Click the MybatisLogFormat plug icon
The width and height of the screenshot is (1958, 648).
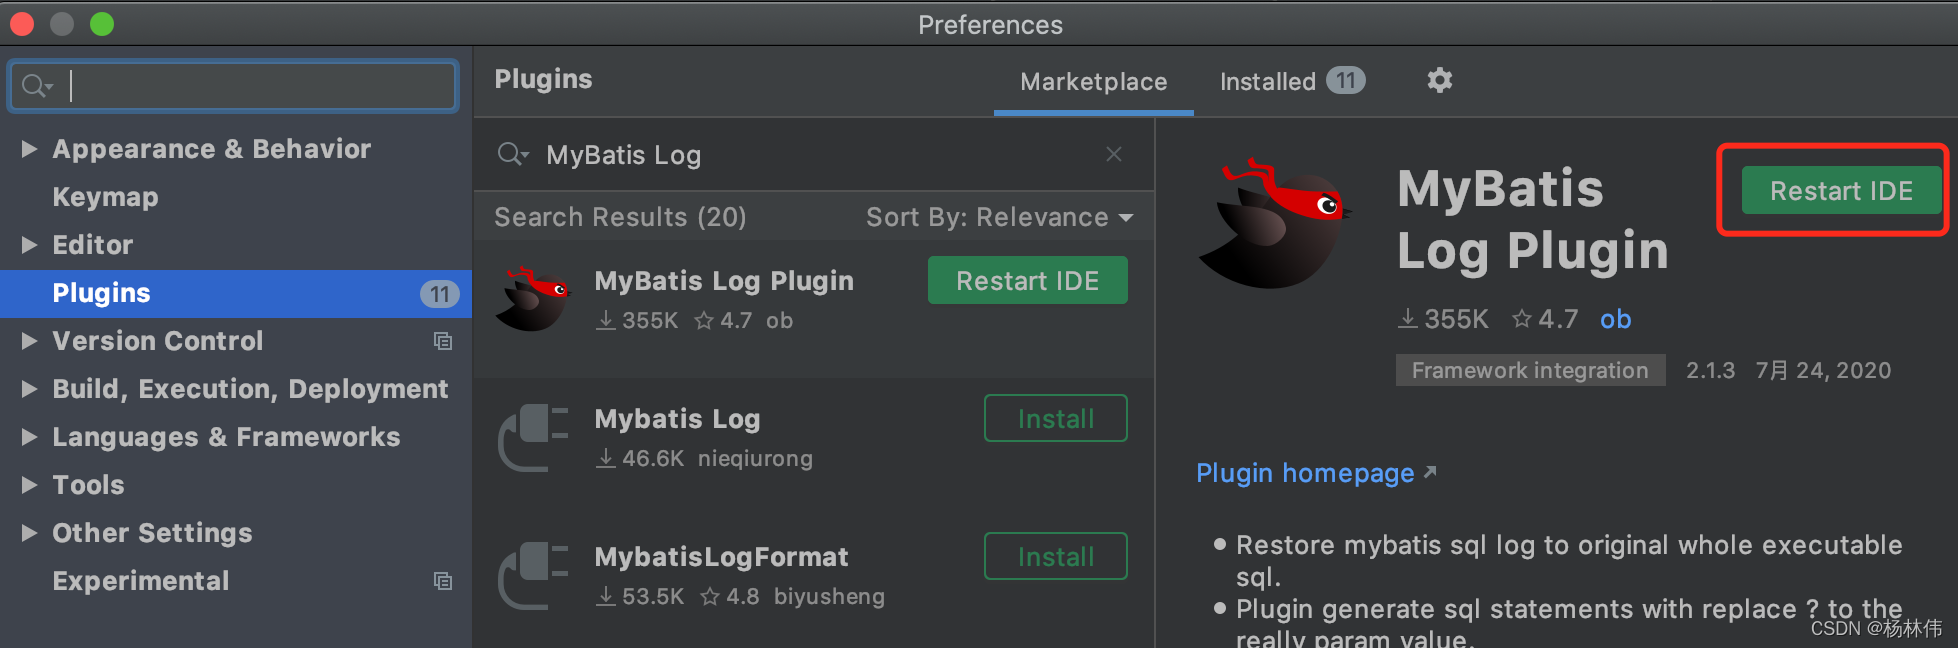tap(533, 575)
